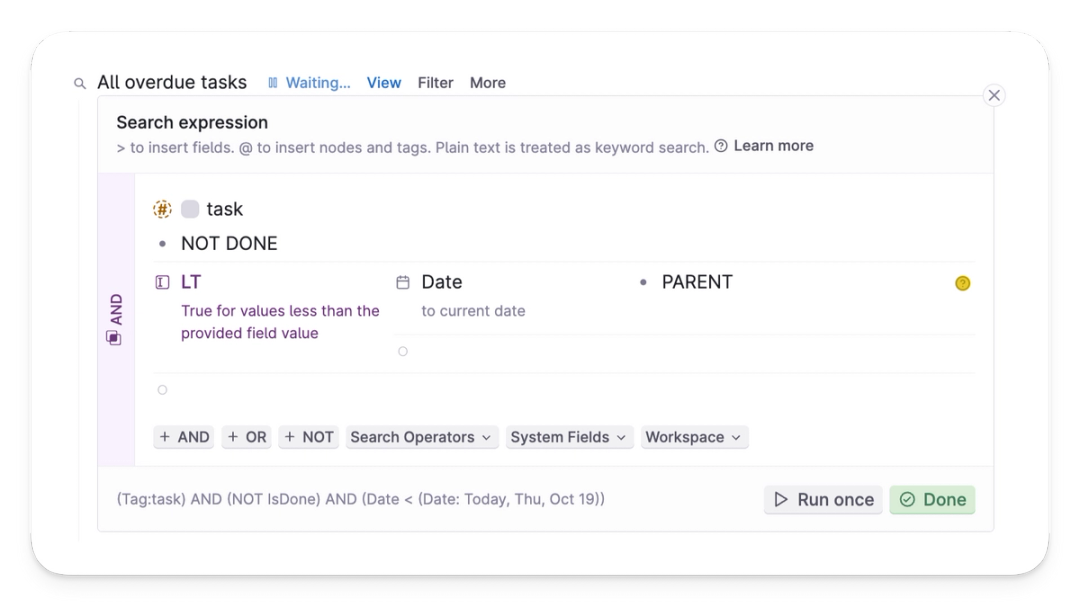The width and height of the screenshot is (1080, 607).
Task: Select the bullet beside NOT DONE
Action: [162, 243]
